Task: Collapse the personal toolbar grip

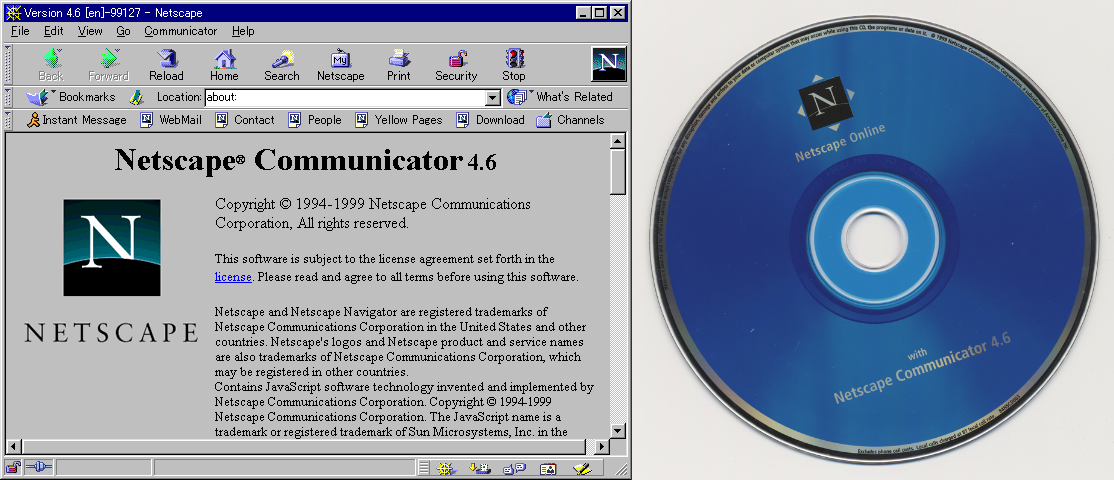Action: pyautogui.click(x=8, y=120)
